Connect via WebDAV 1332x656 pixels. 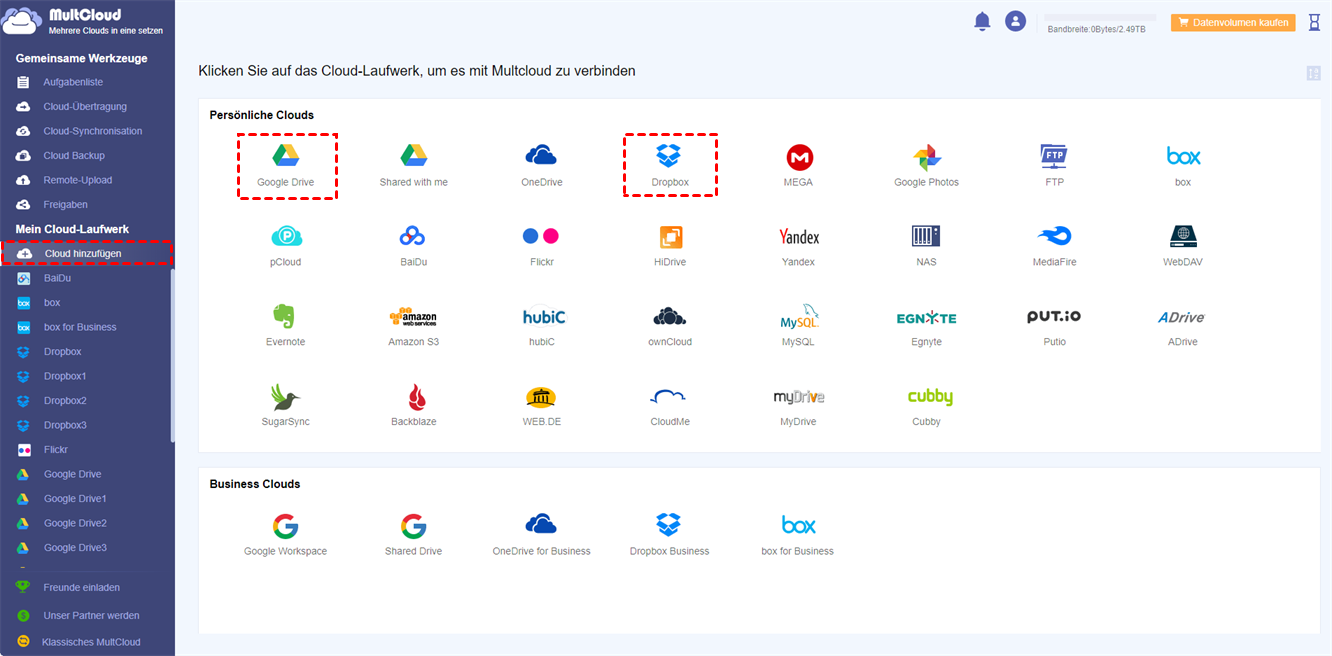pos(1183,246)
